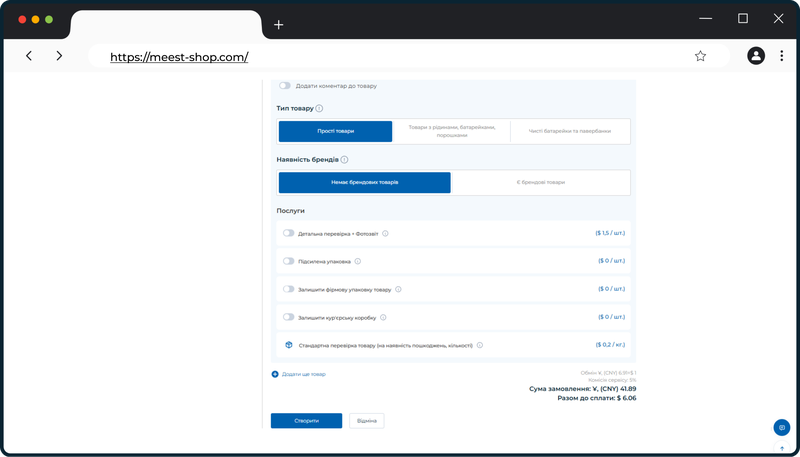Go back with the browser back arrow
The width and height of the screenshot is (800, 457).
tap(29, 56)
